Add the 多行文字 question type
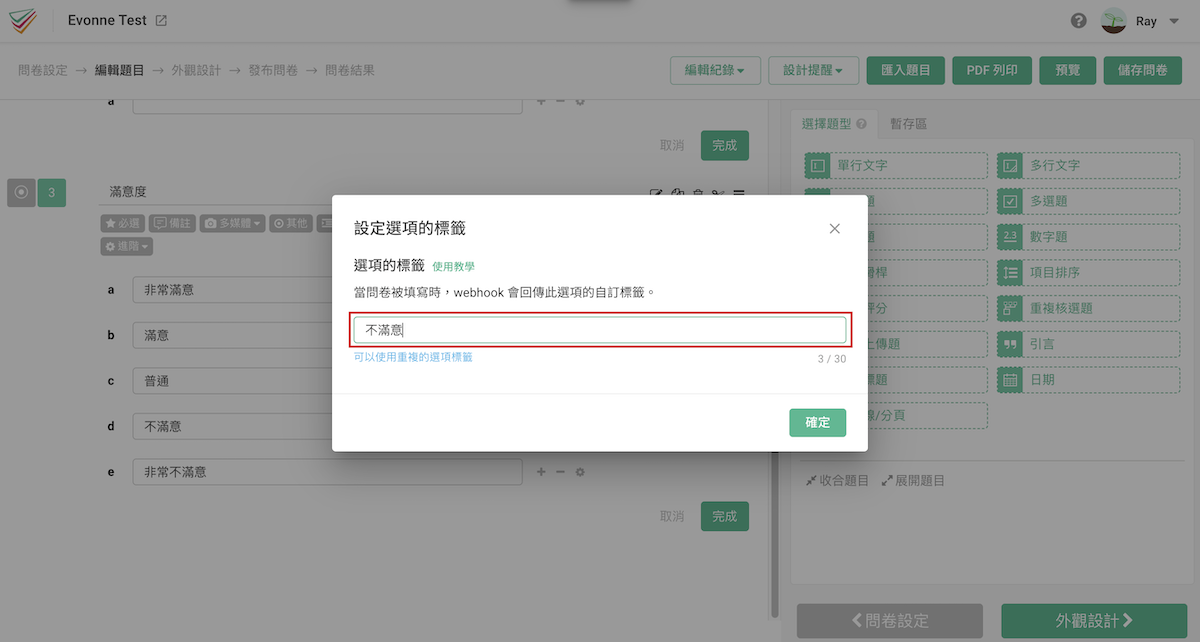Screen dimensions: 1200x642 pyautogui.click(x=1089, y=165)
